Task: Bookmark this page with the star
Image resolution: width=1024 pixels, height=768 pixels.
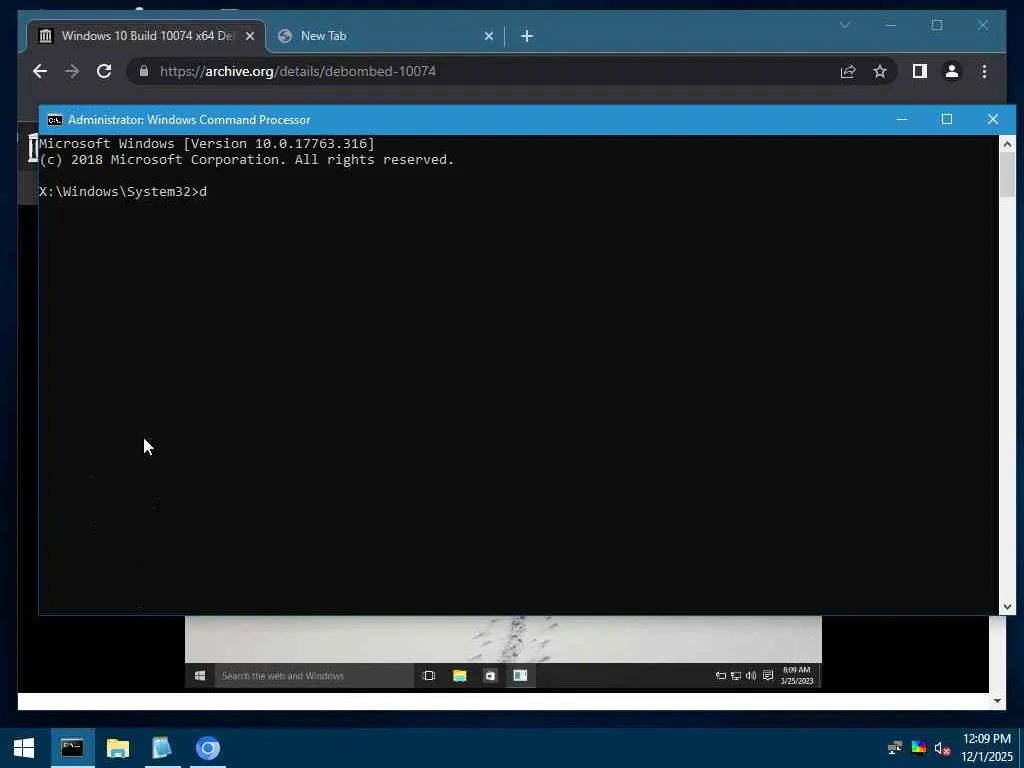Action: point(880,71)
